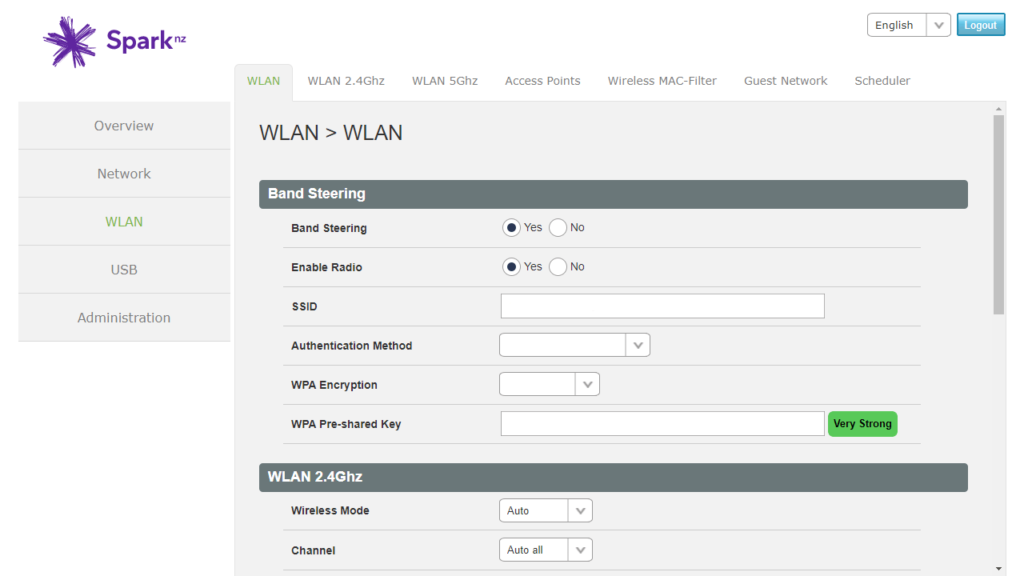Open the Access Points tab
The height and width of the screenshot is (576, 1024).
[x=542, y=80]
